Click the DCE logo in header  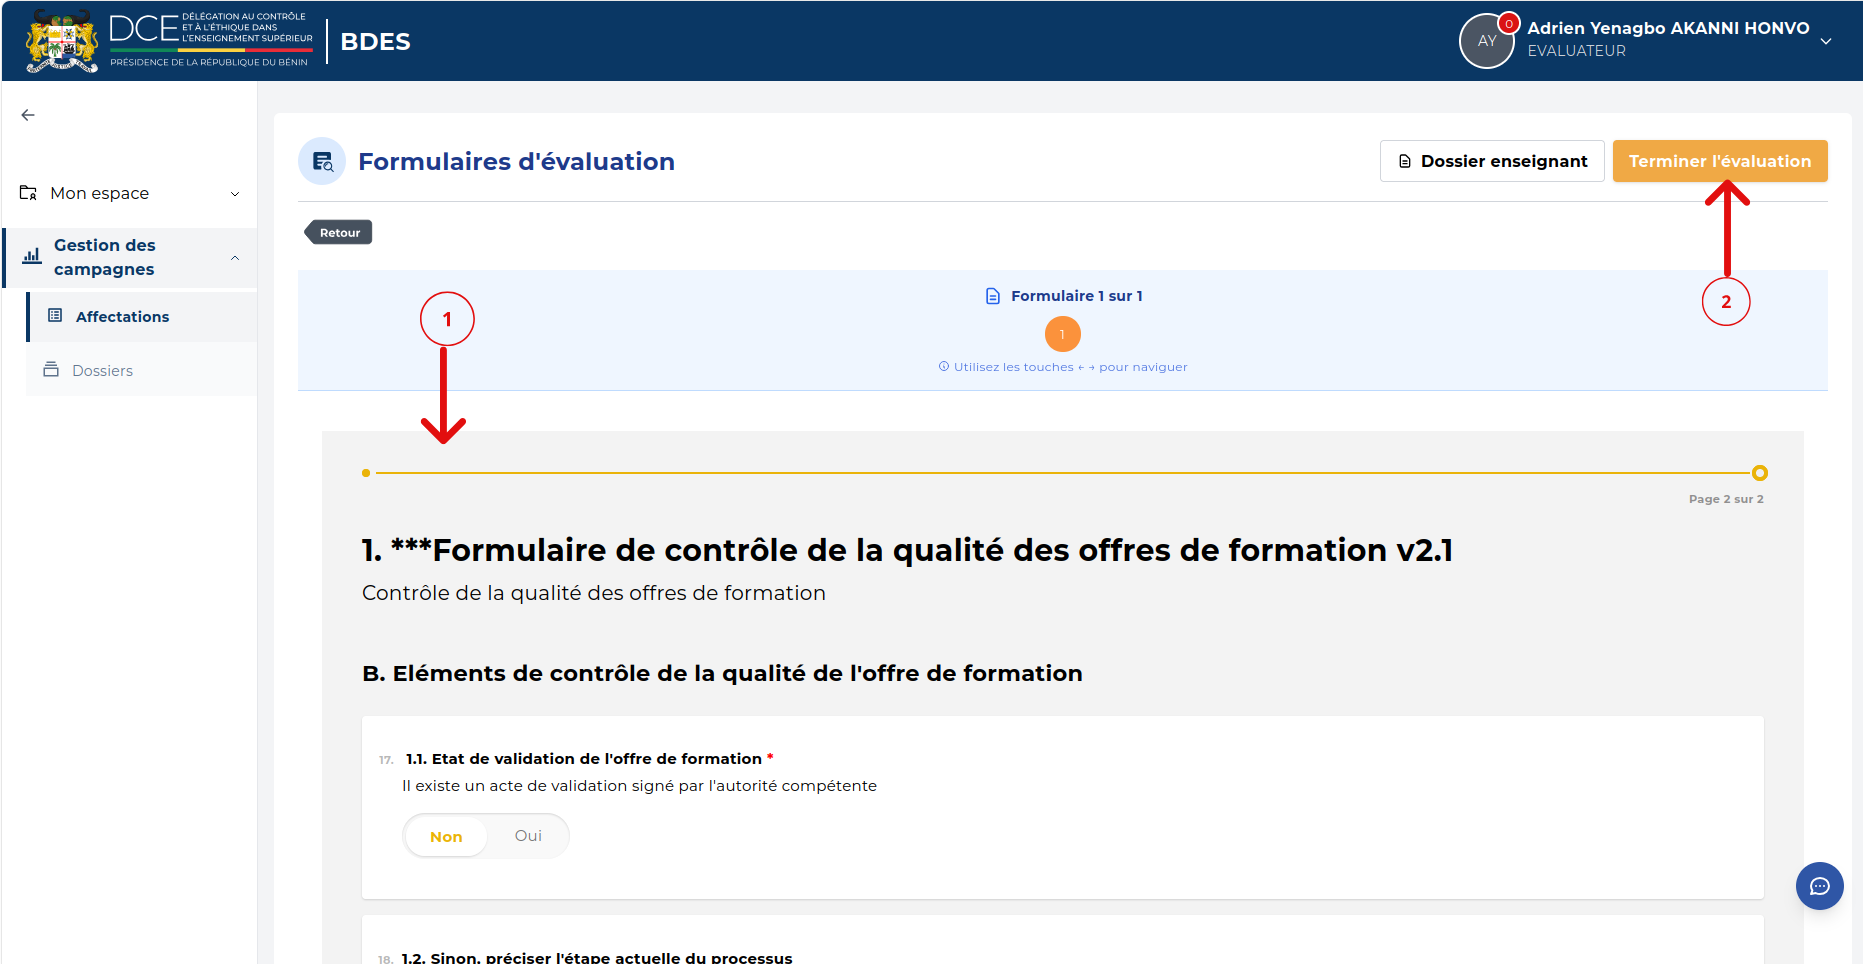[211, 41]
